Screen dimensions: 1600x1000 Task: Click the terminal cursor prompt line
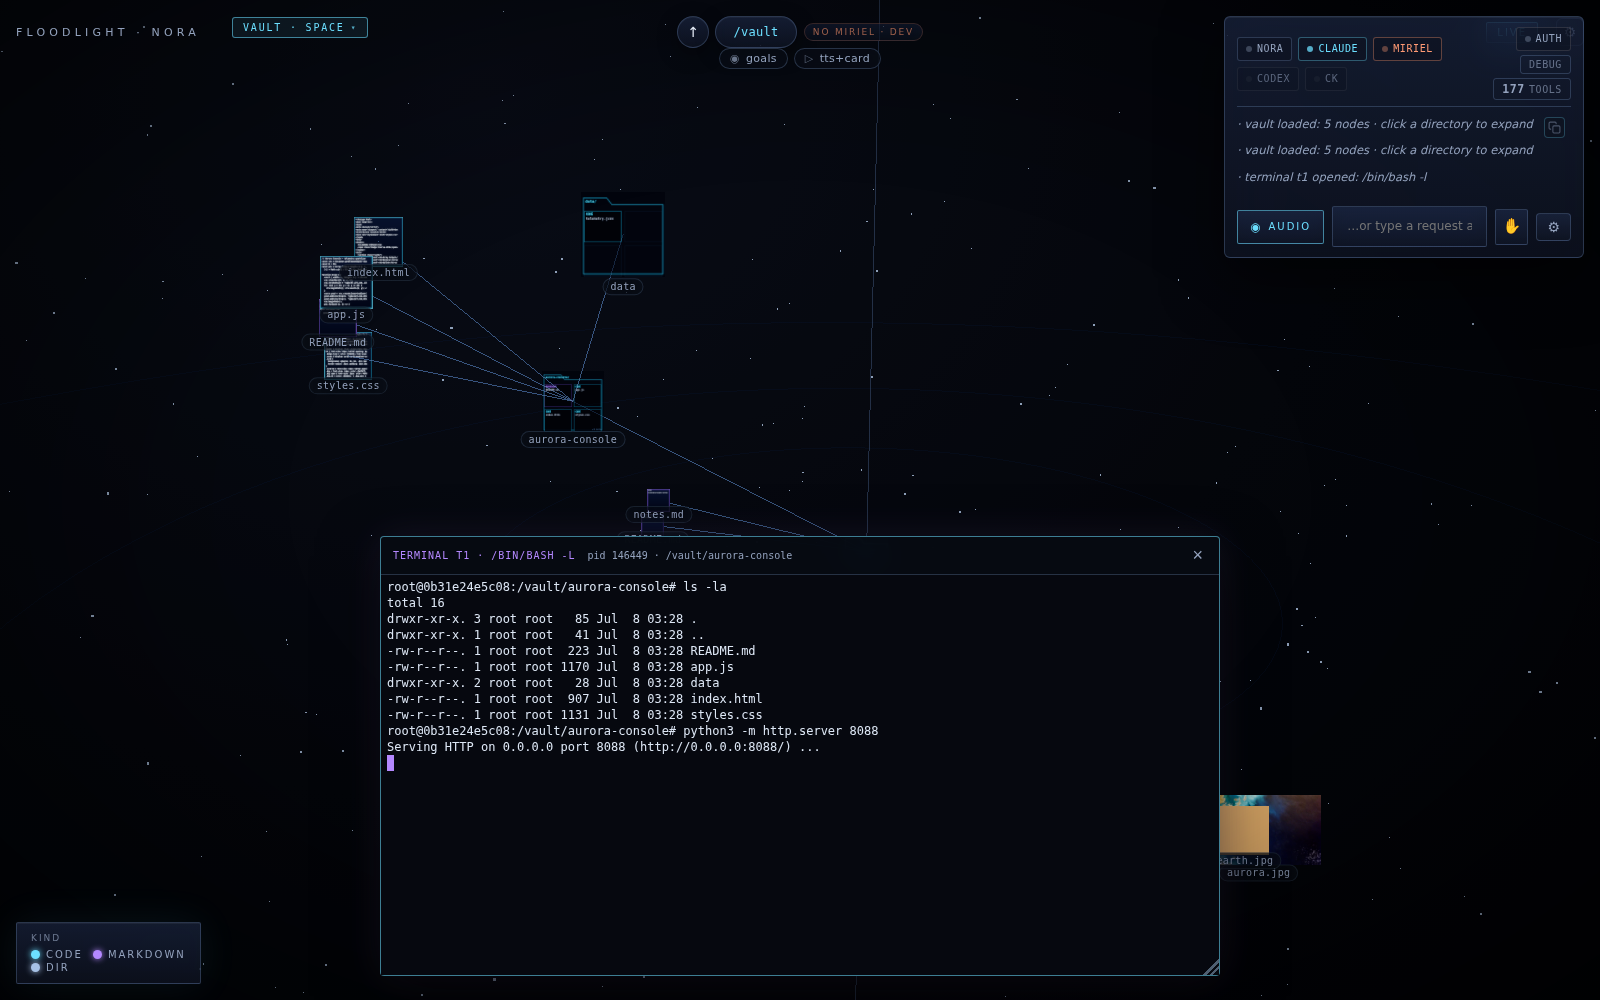(391, 763)
